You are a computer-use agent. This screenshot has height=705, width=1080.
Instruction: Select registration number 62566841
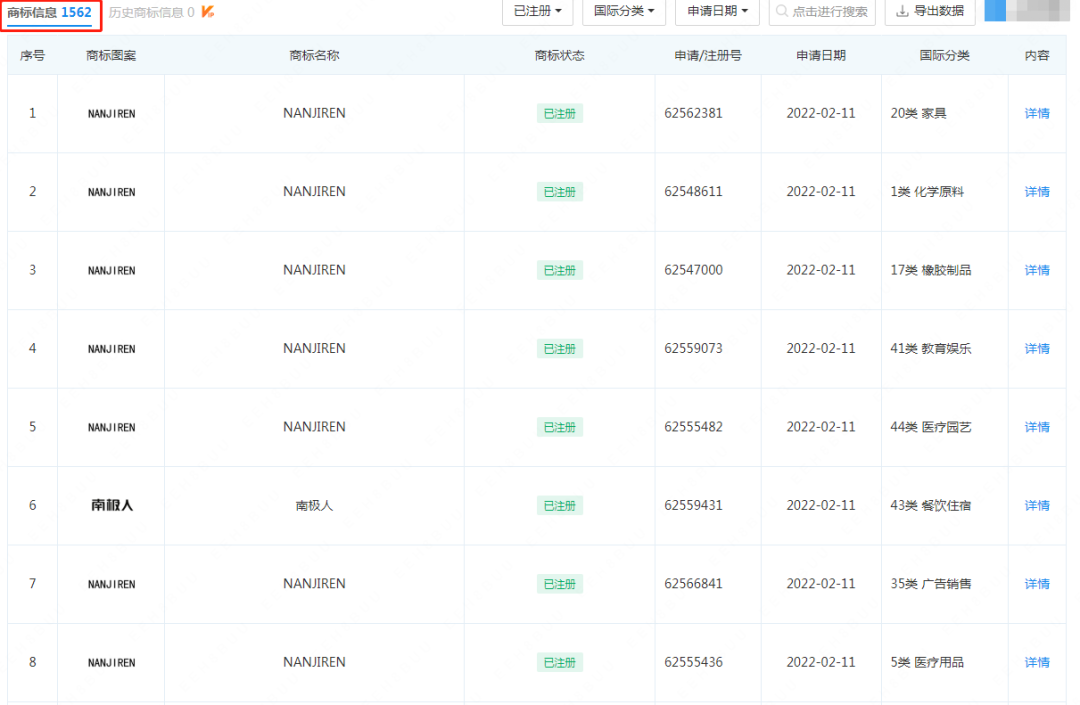694,585
